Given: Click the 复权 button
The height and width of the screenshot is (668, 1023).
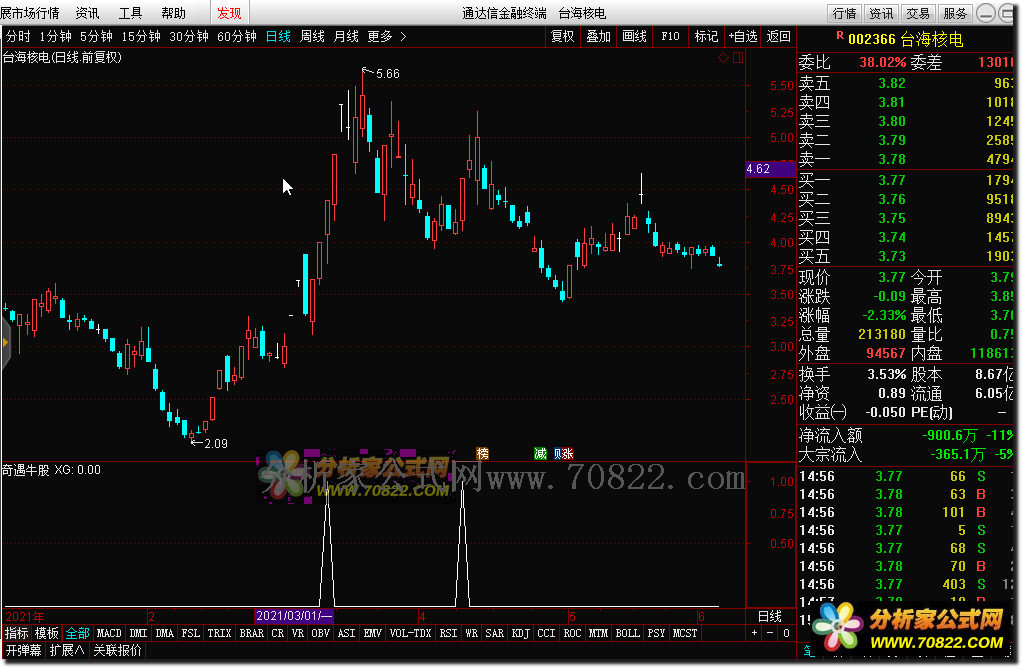Looking at the screenshot, I should pos(562,37).
